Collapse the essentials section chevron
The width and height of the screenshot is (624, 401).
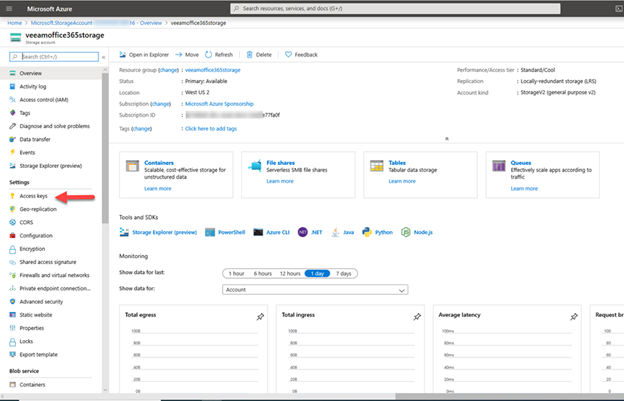[x=447, y=138]
